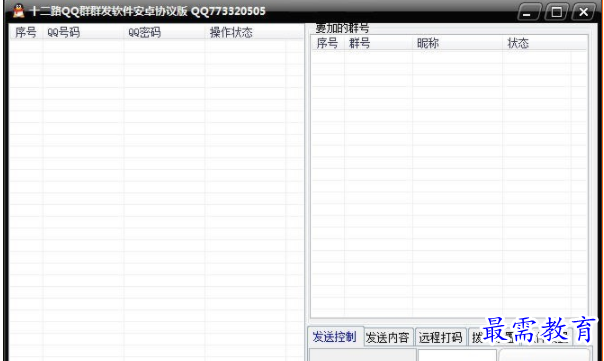This screenshot has width=604, height=361.
Task: Maximize the QQ群发软件 window
Action: tap(556, 12)
